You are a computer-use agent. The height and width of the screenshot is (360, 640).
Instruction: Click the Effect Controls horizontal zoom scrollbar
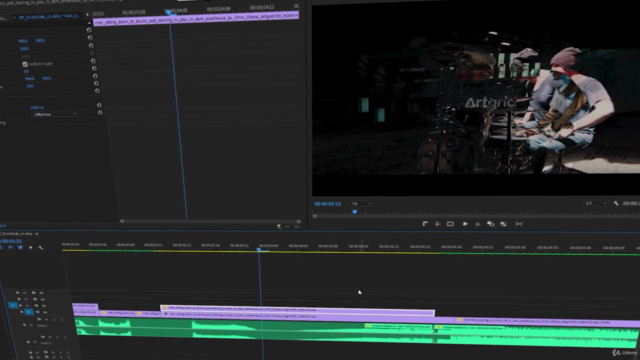coord(210,221)
